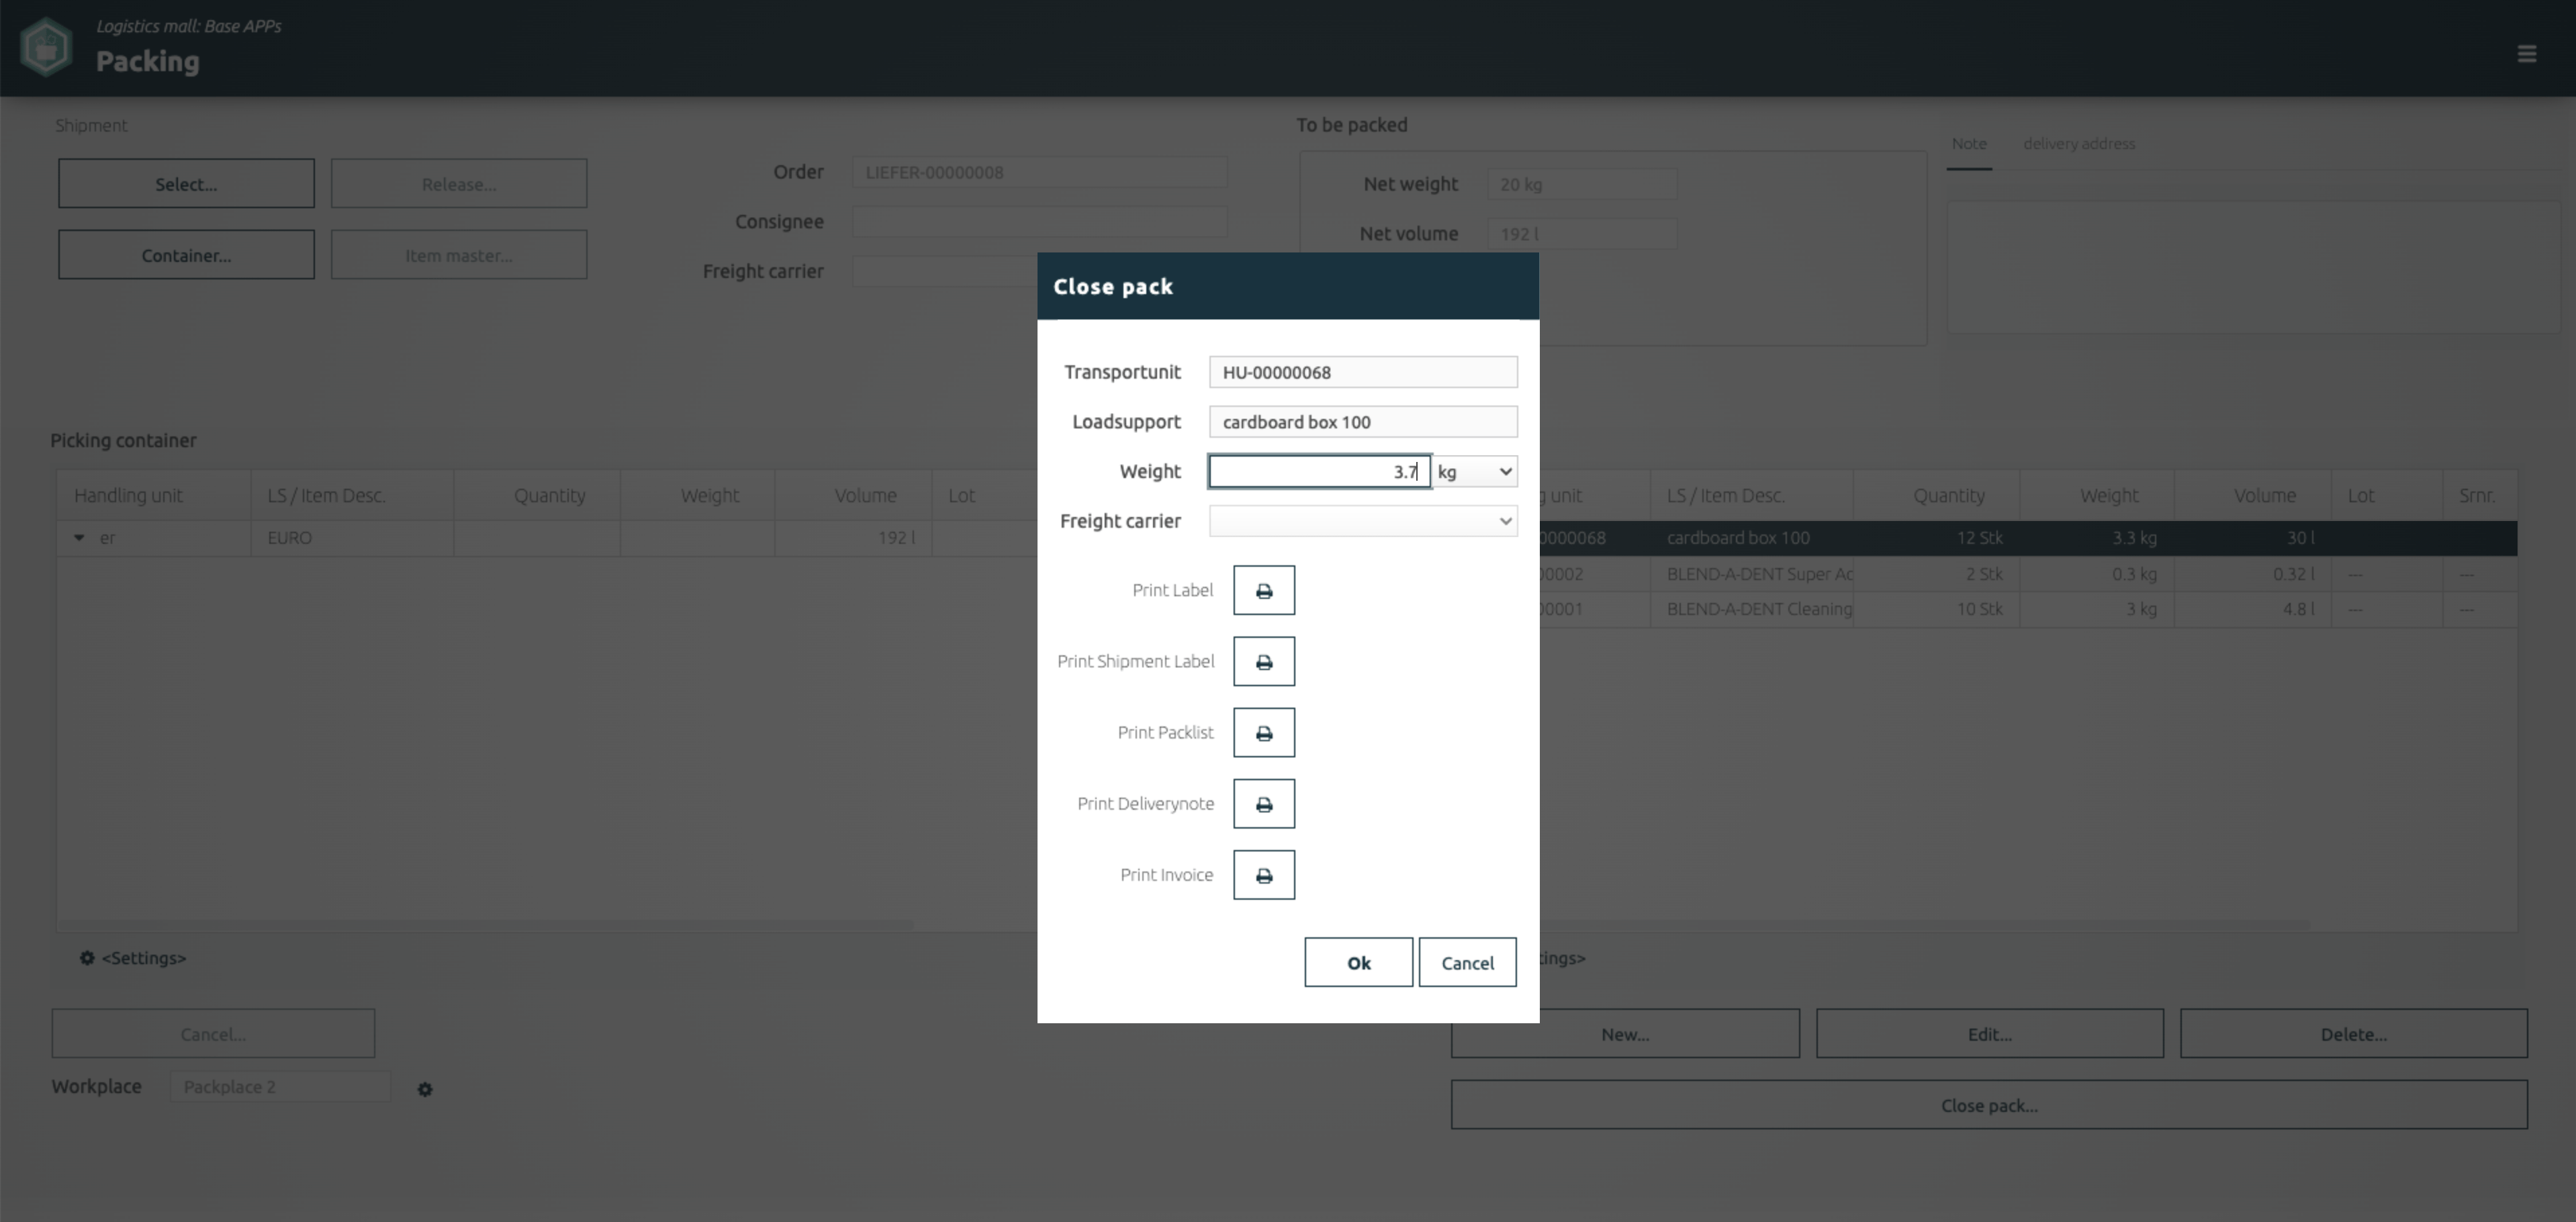Click the 4.8 l volume cell
The height and width of the screenshot is (1222, 2576).
pyautogui.click(x=2252, y=609)
